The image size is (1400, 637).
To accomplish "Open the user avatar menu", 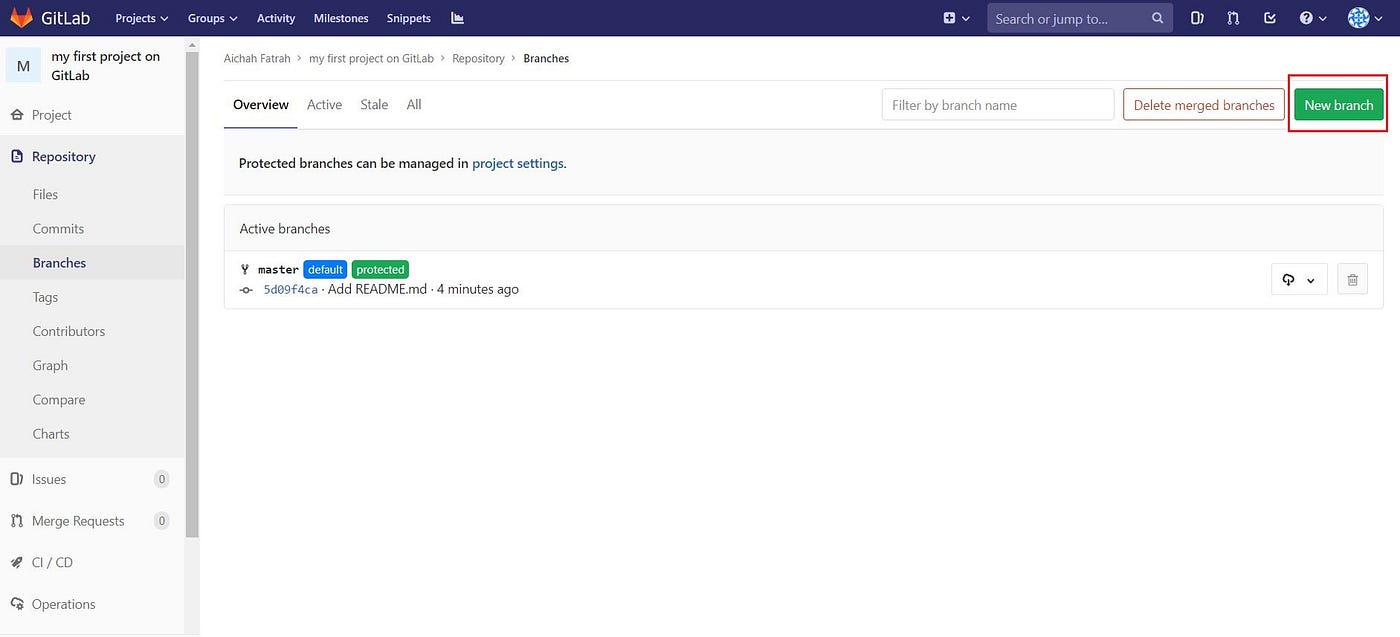I will tap(1364, 18).
